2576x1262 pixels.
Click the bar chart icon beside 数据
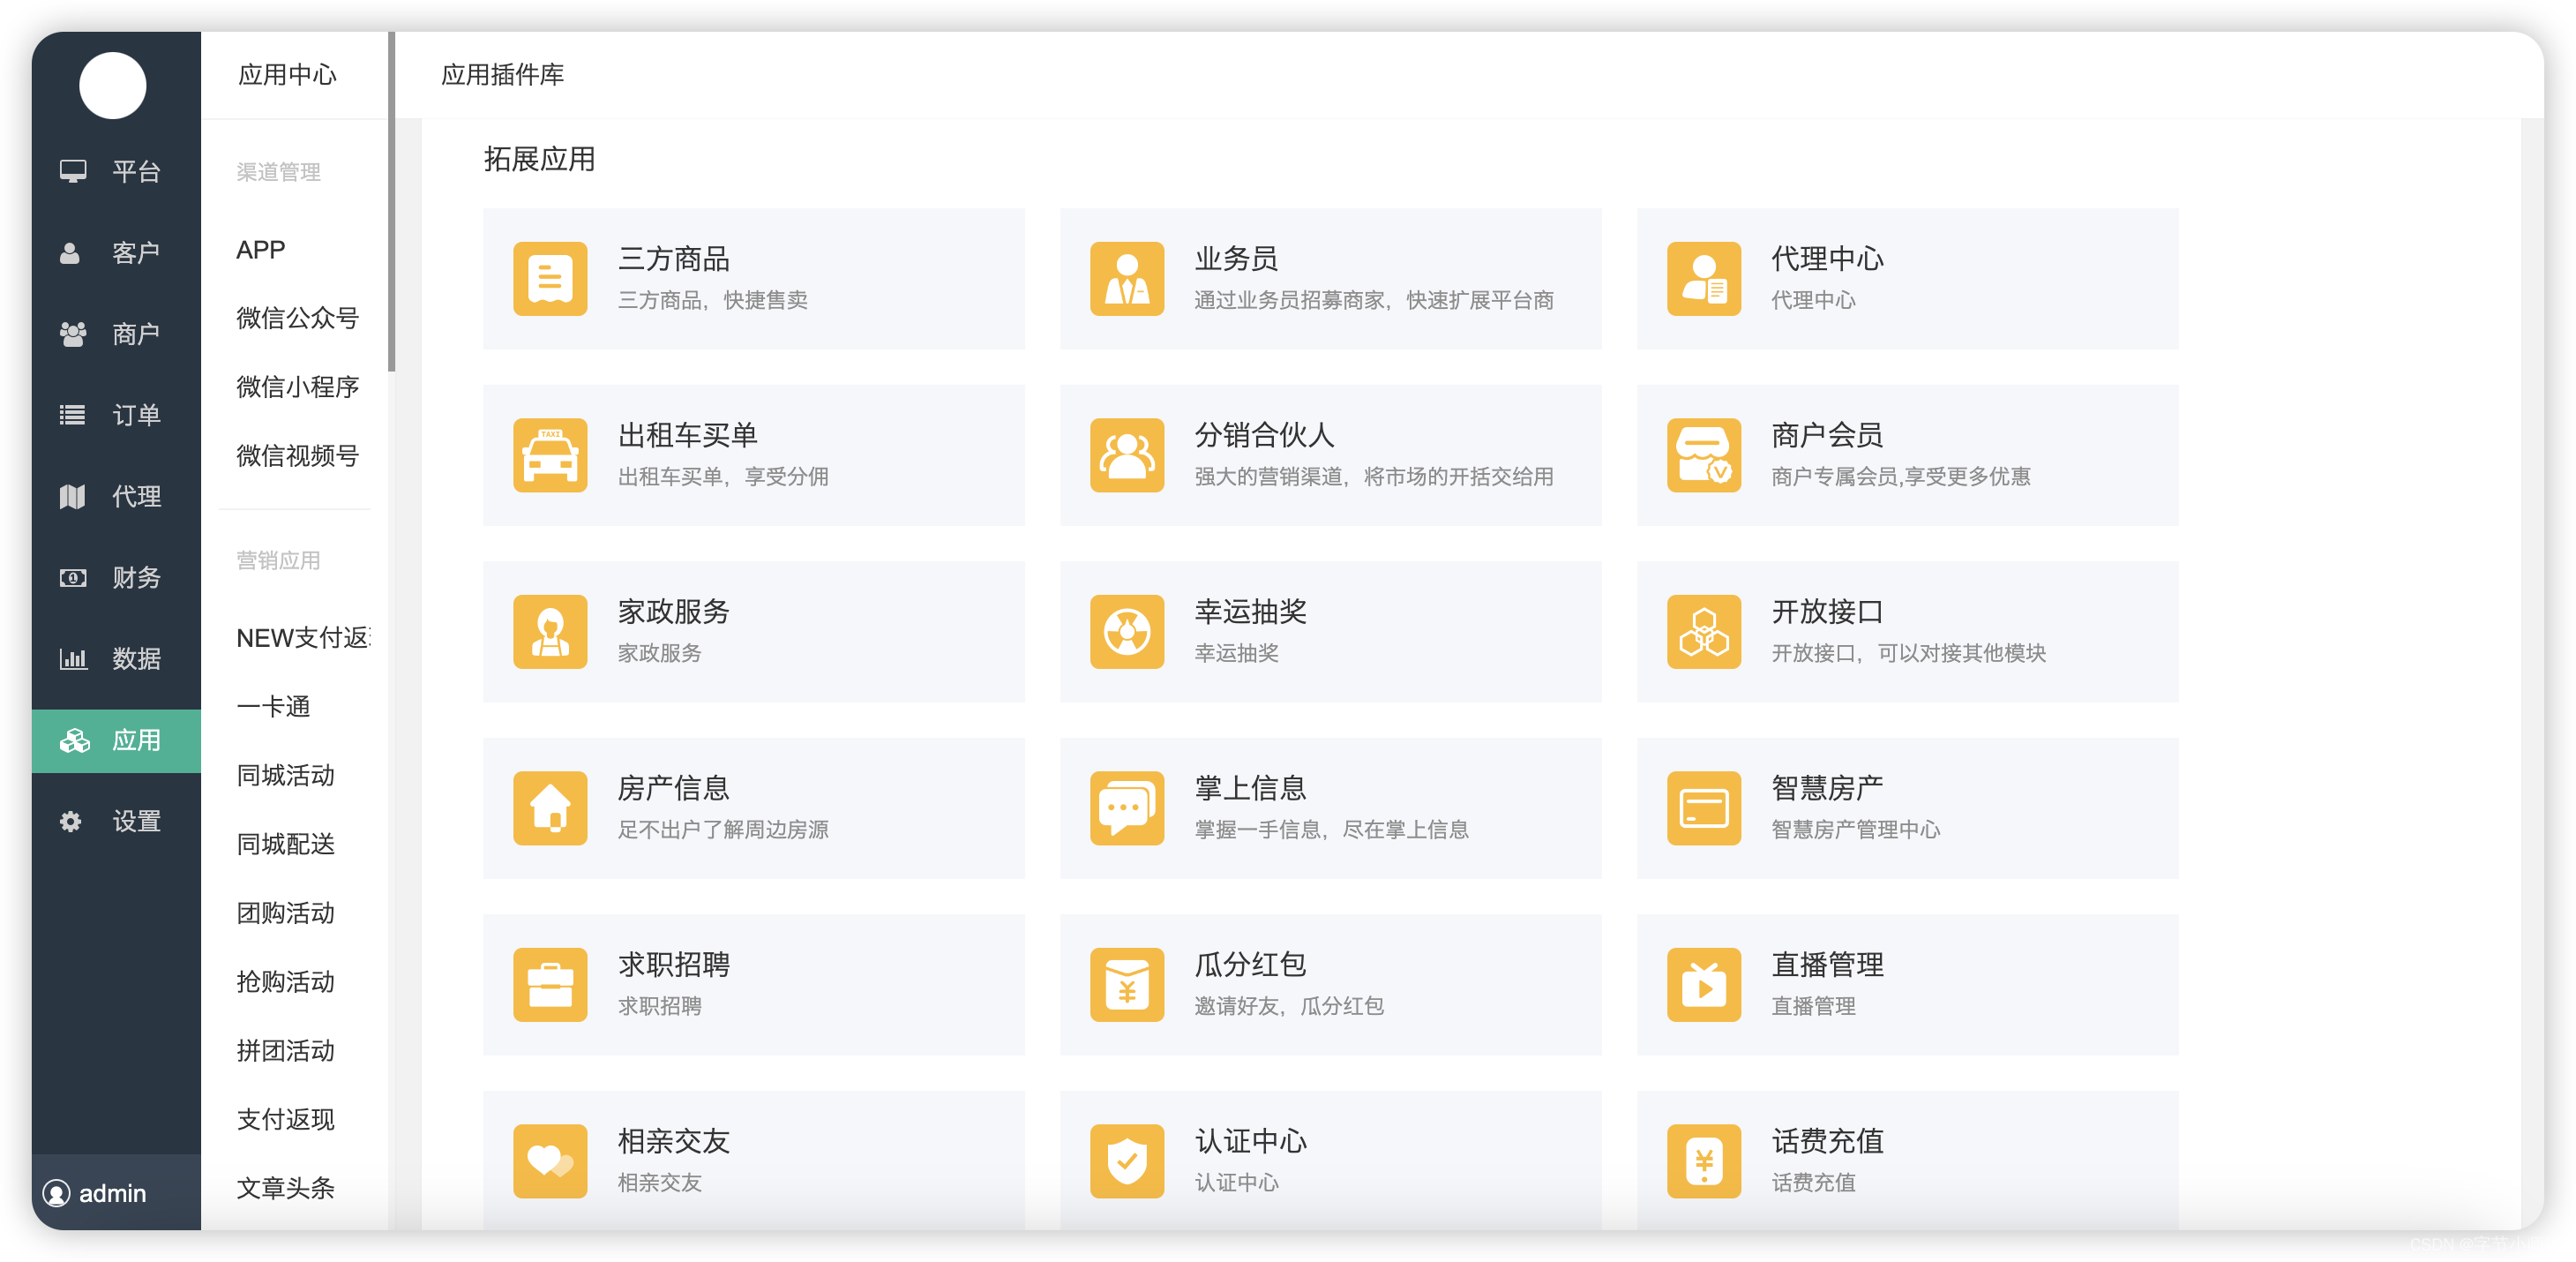pos(72,659)
